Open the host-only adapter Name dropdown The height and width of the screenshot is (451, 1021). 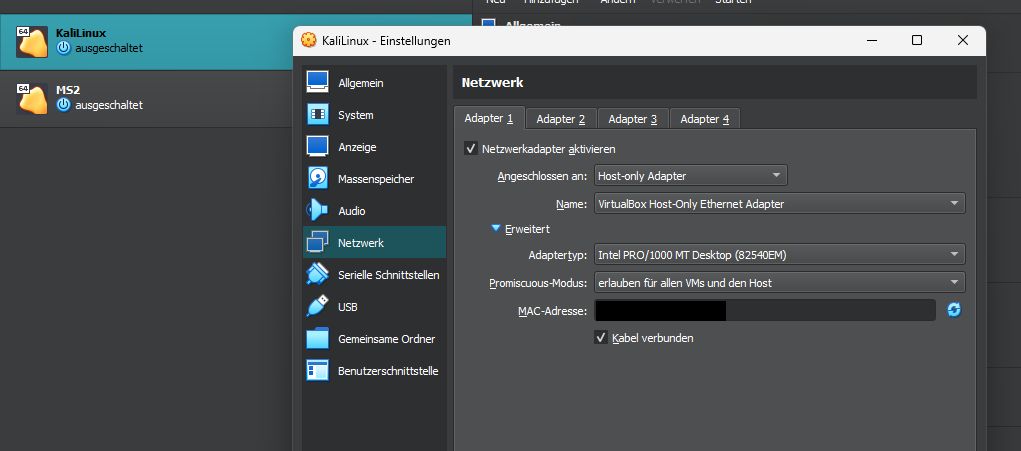pos(779,204)
